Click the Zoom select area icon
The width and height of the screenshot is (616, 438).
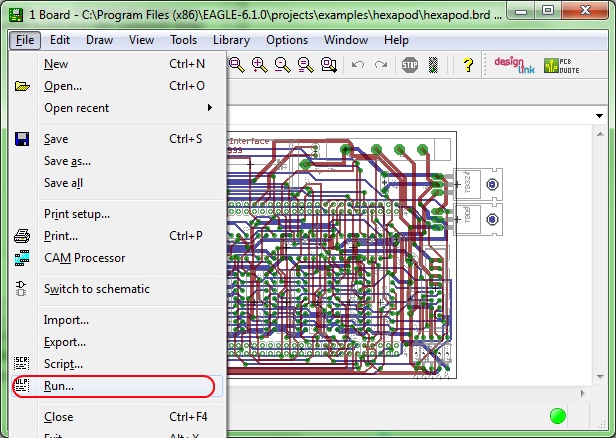(329, 64)
